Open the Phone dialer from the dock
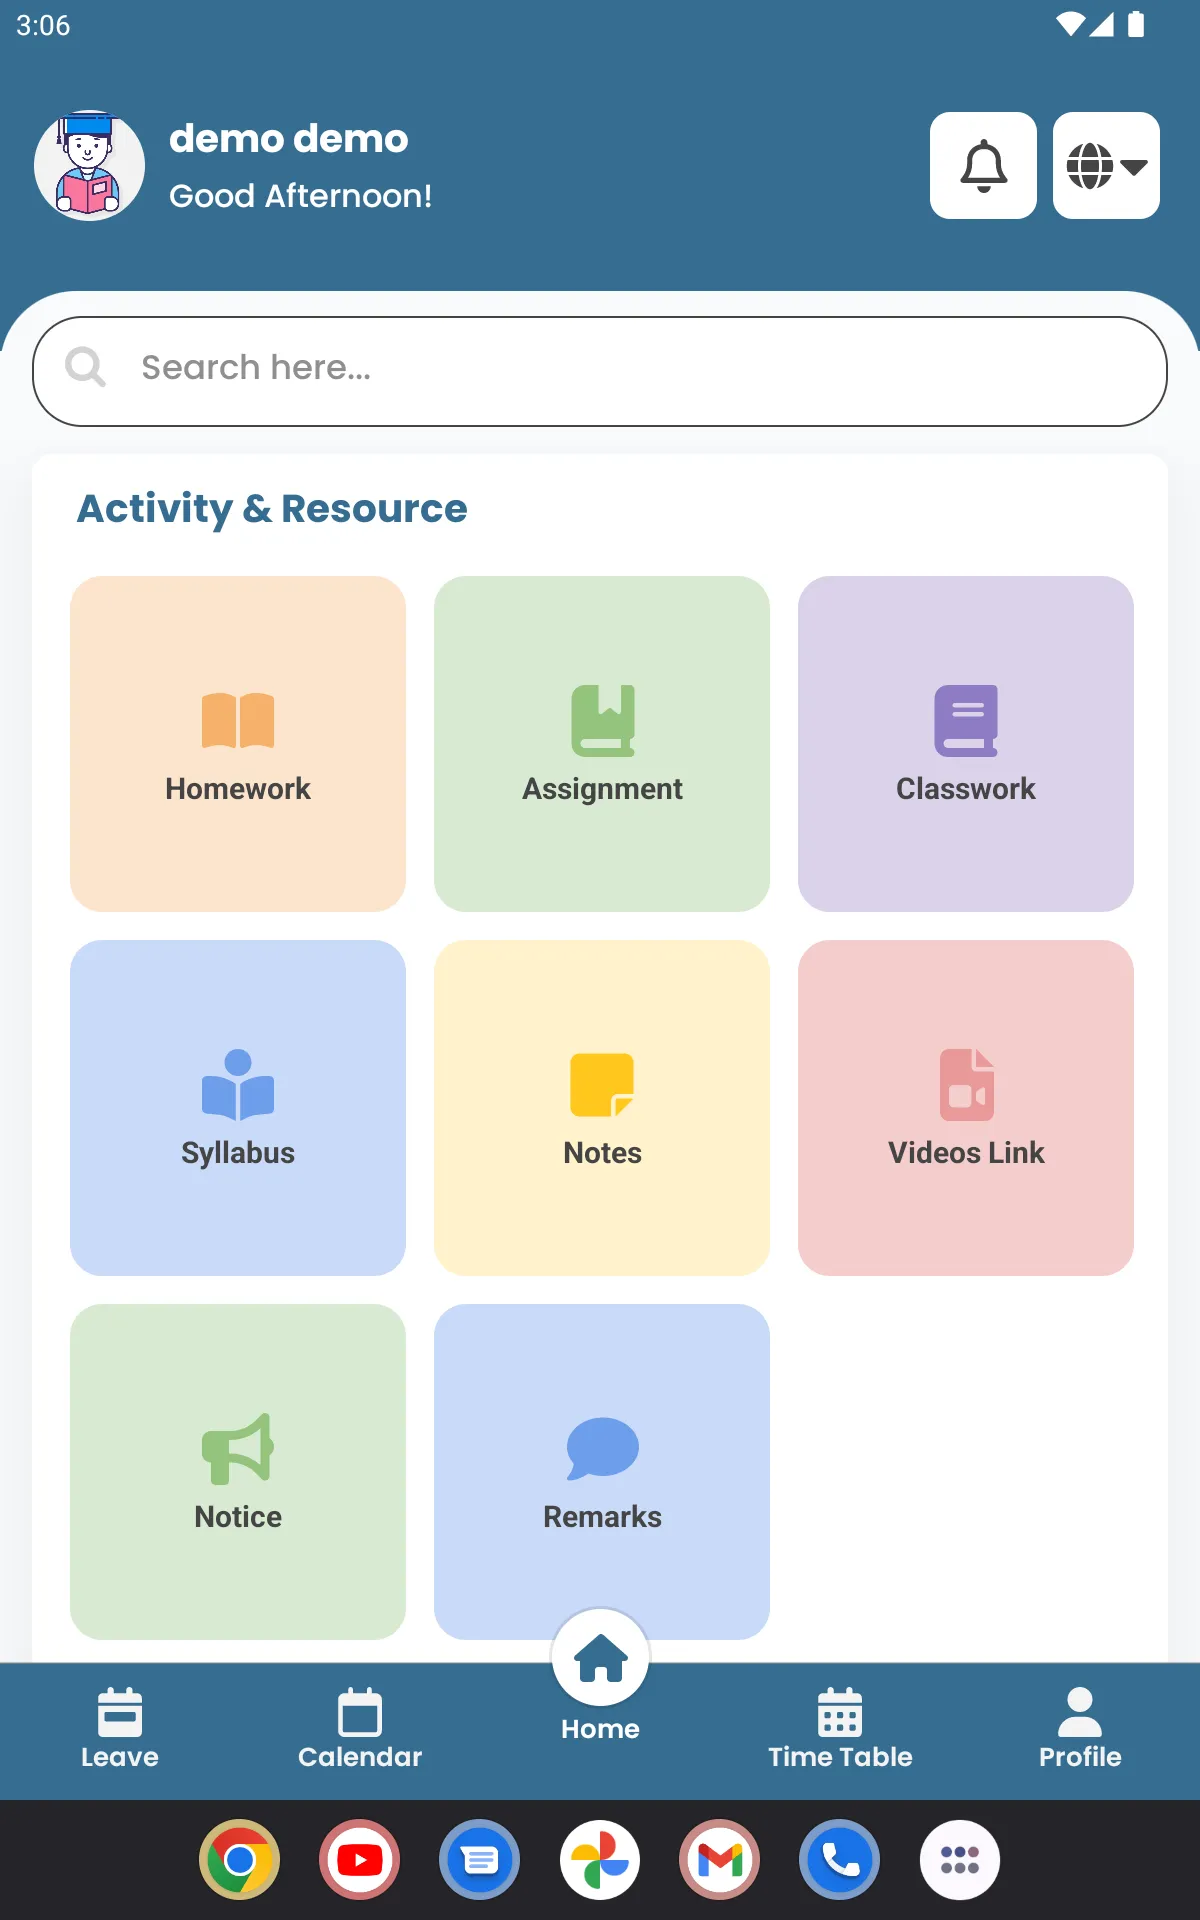The height and width of the screenshot is (1920, 1200). pyautogui.click(x=840, y=1860)
